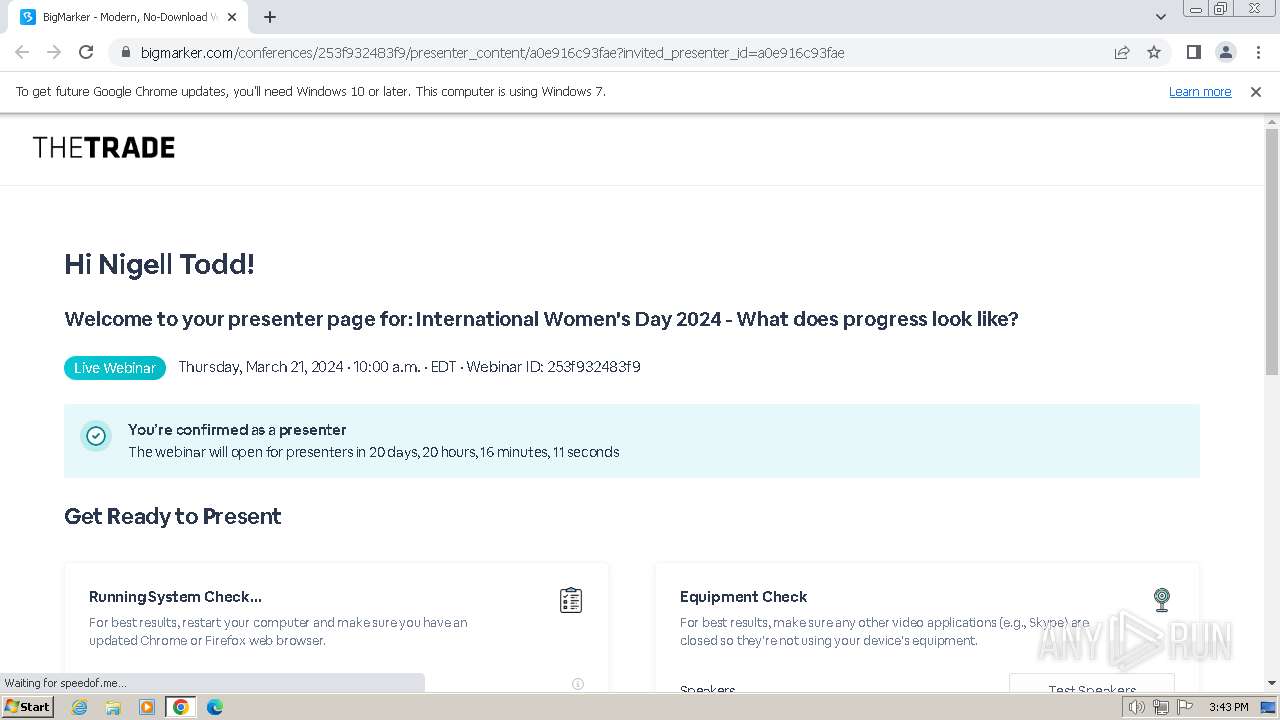1280x720 pixels.
Task: Click THE TRADE logo
Action: tap(104, 148)
